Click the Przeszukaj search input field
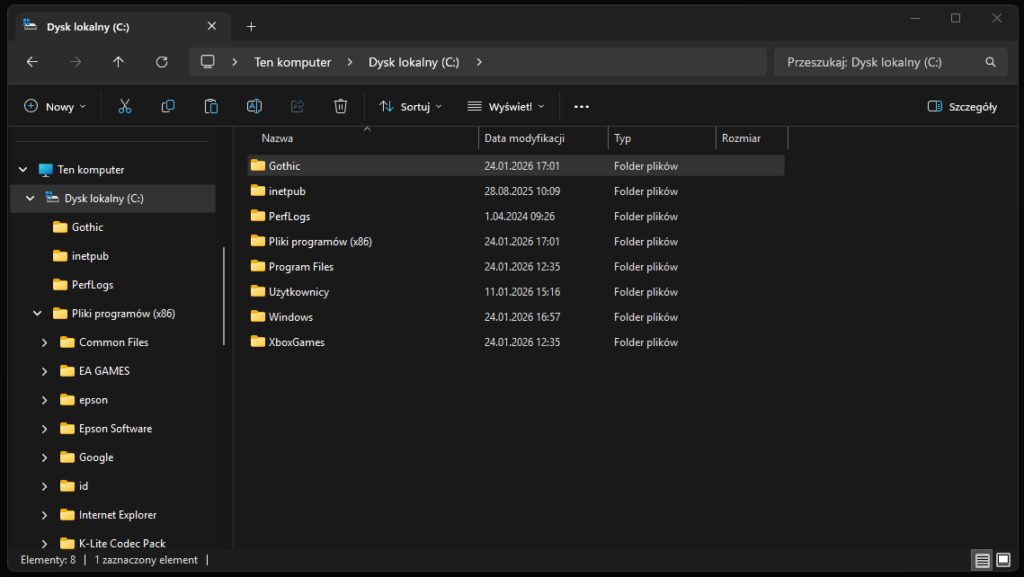 (x=878, y=62)
